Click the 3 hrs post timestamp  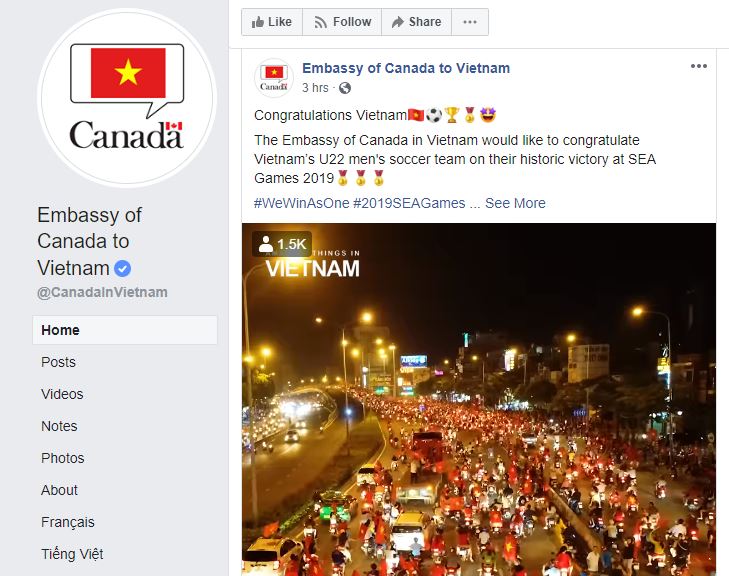pyautogui.click(x=315, y=88)
